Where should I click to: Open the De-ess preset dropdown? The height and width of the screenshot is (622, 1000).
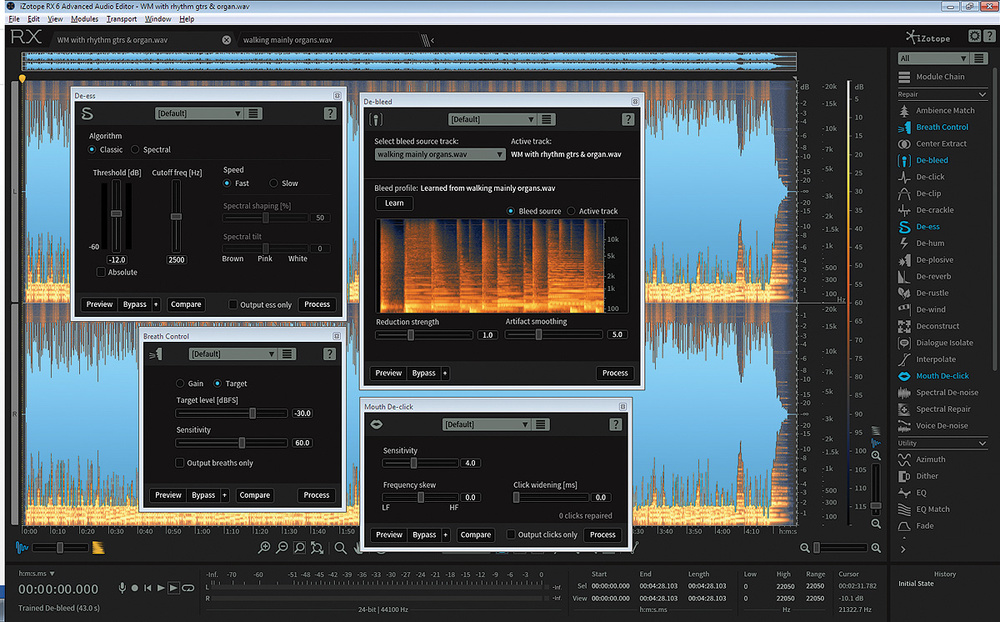point(199,113)
